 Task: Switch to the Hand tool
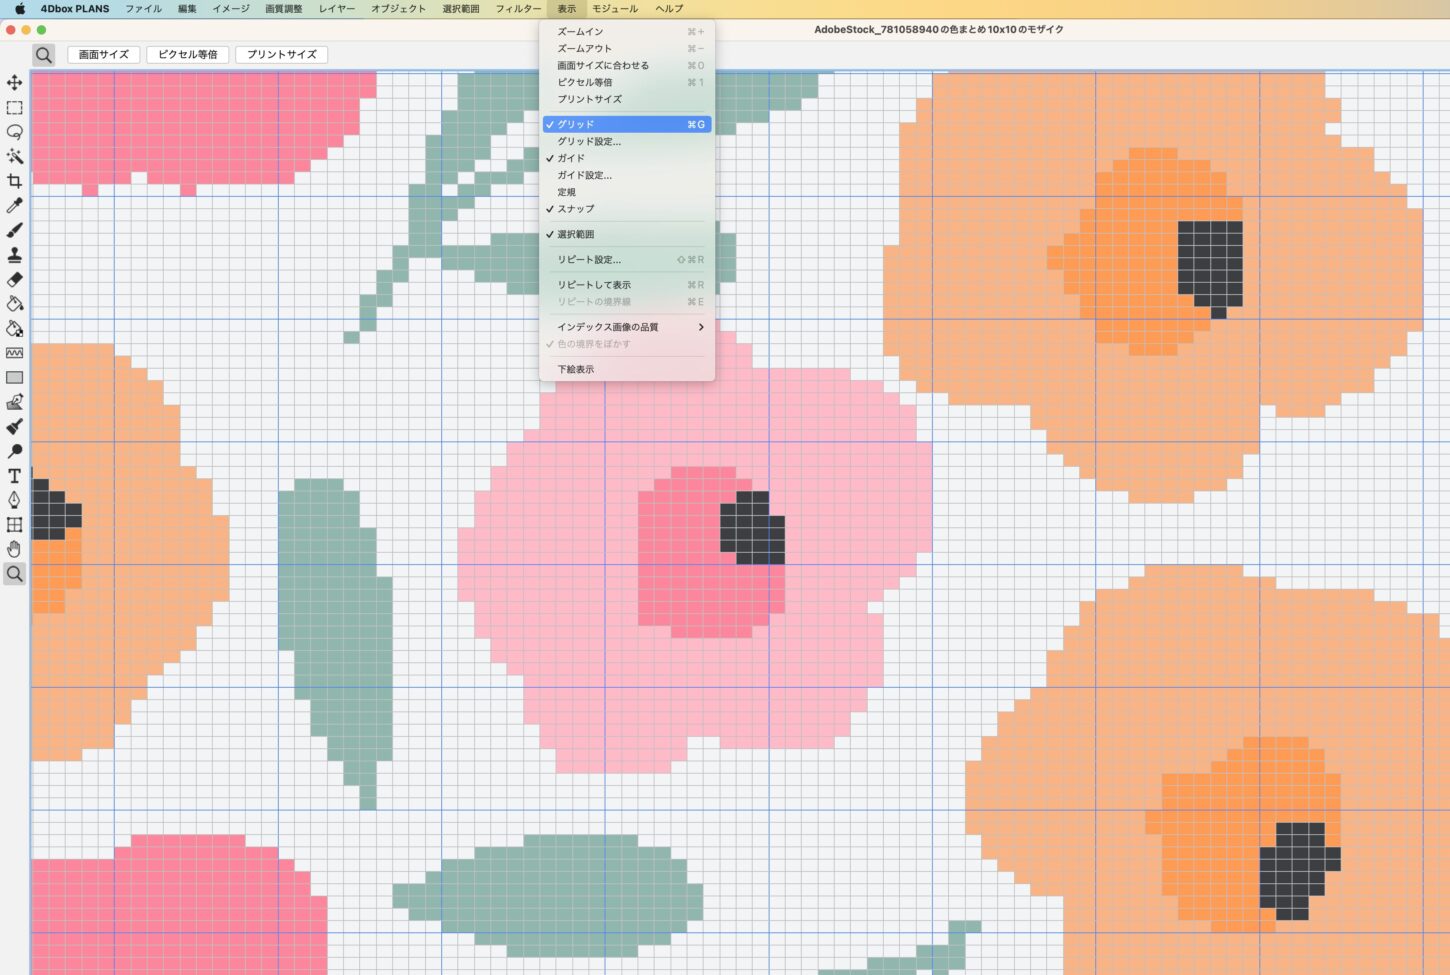[14, 549]
